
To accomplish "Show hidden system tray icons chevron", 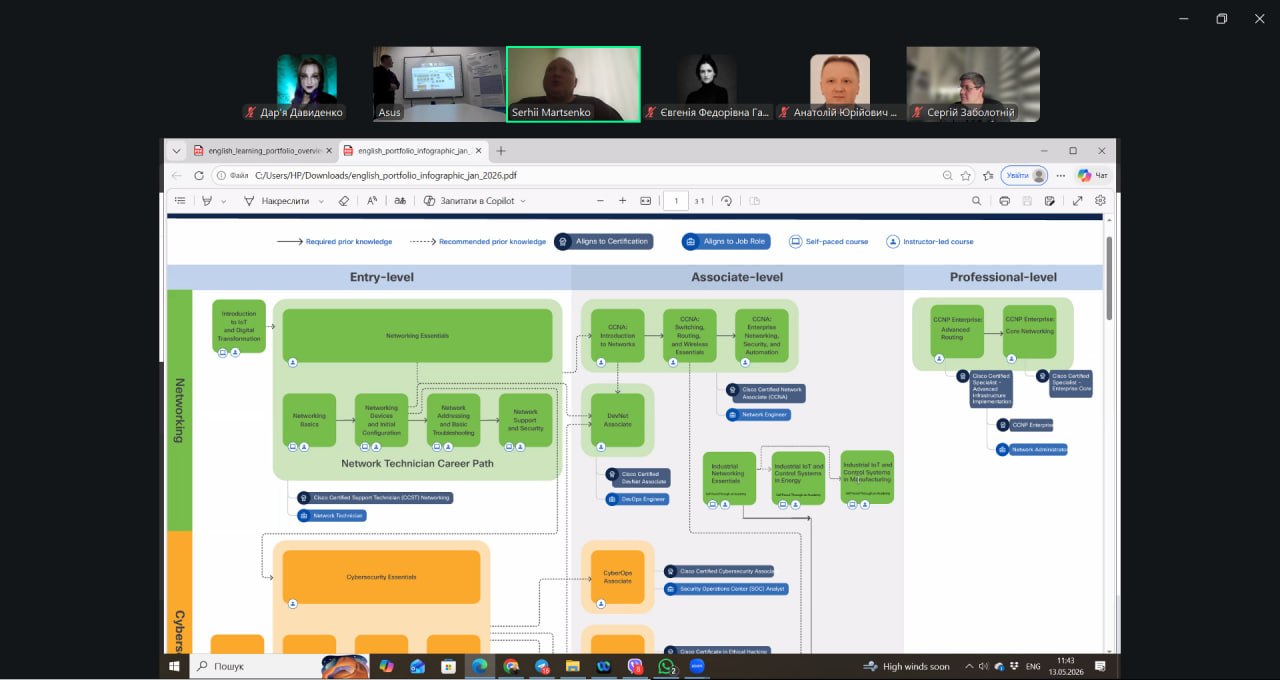I will click(968, 666).
